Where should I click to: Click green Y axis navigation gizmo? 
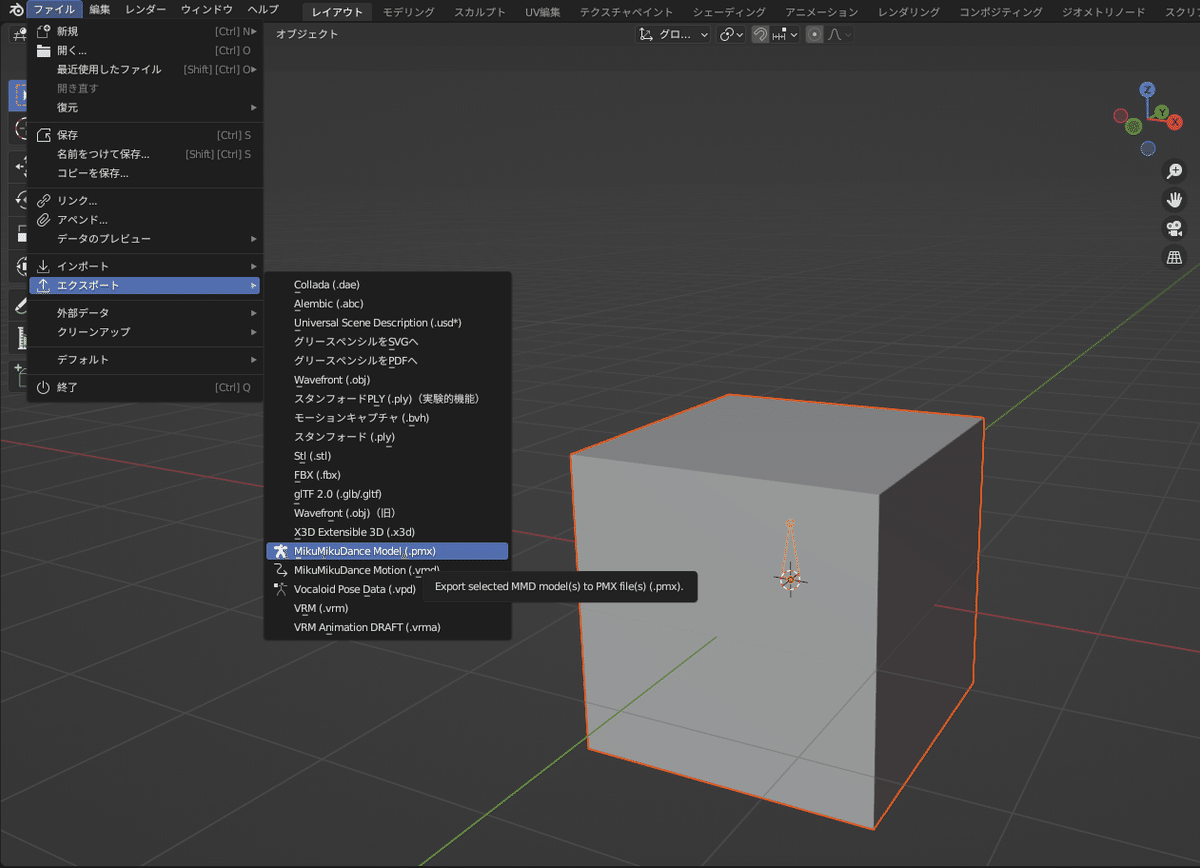[x=1161, y=112]
